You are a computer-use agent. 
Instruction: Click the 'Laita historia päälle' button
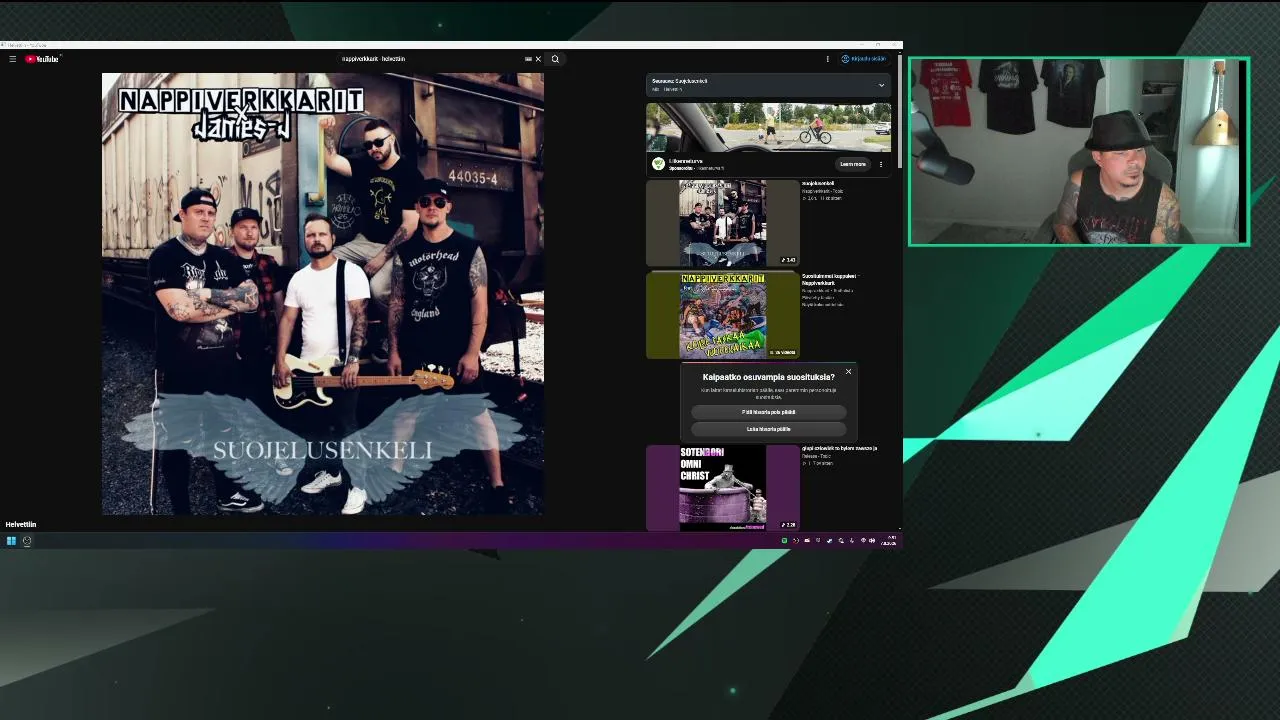769,429
